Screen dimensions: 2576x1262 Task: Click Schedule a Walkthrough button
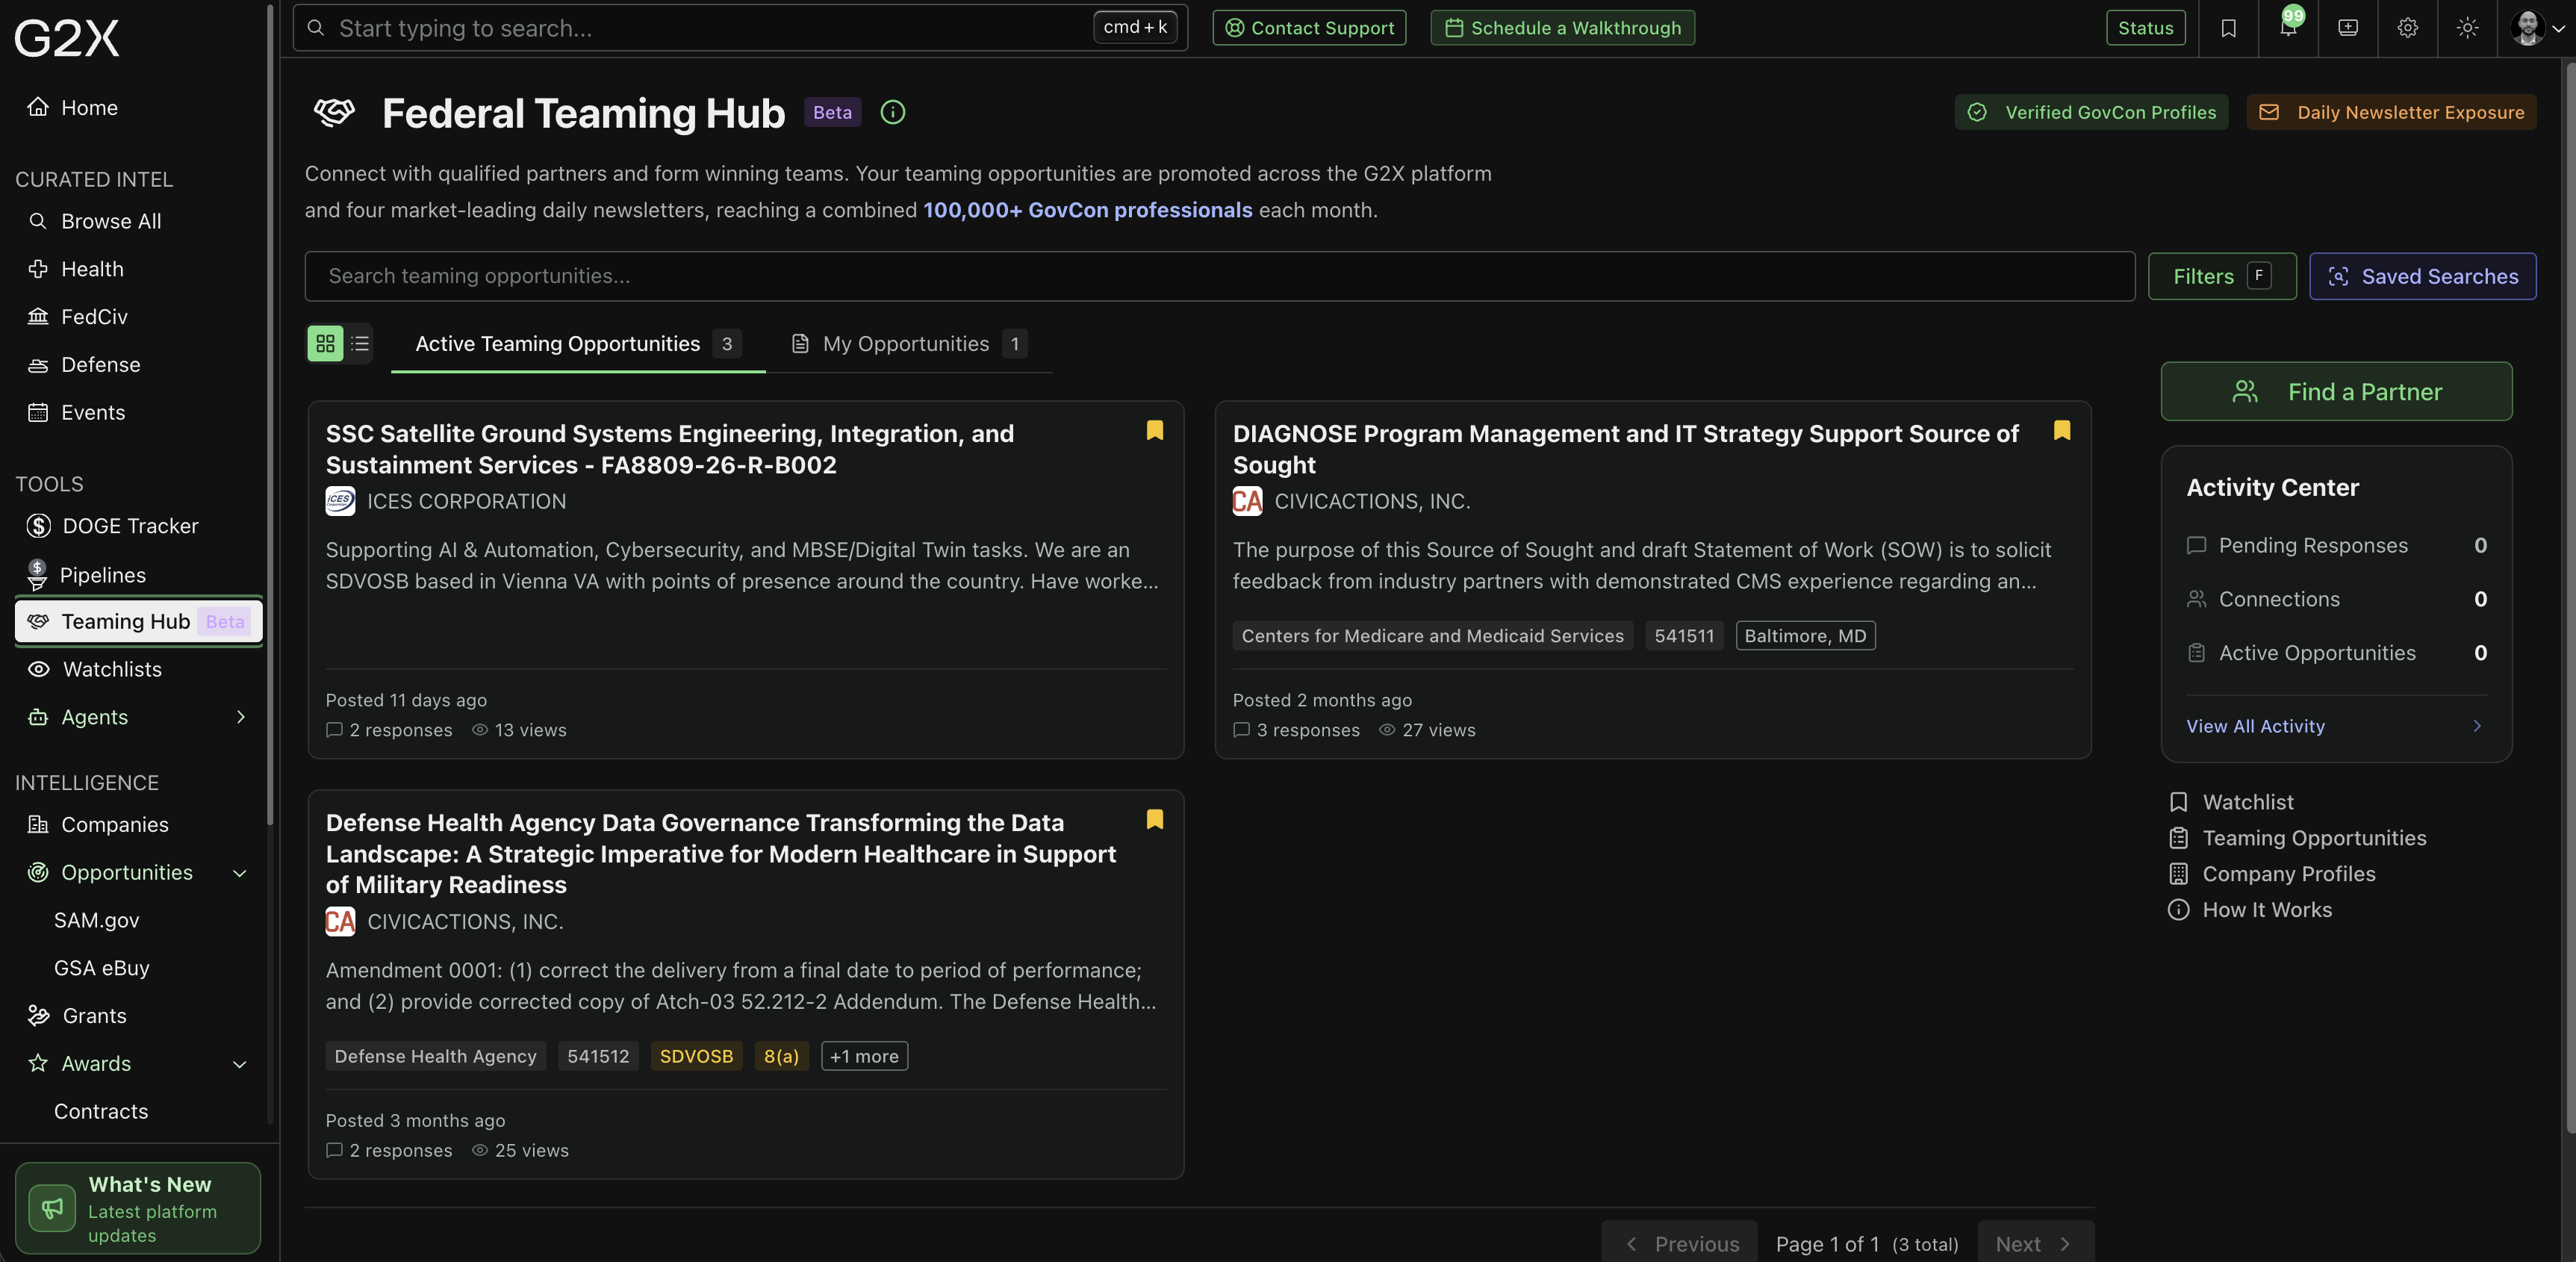click(x=1562, y=28)
